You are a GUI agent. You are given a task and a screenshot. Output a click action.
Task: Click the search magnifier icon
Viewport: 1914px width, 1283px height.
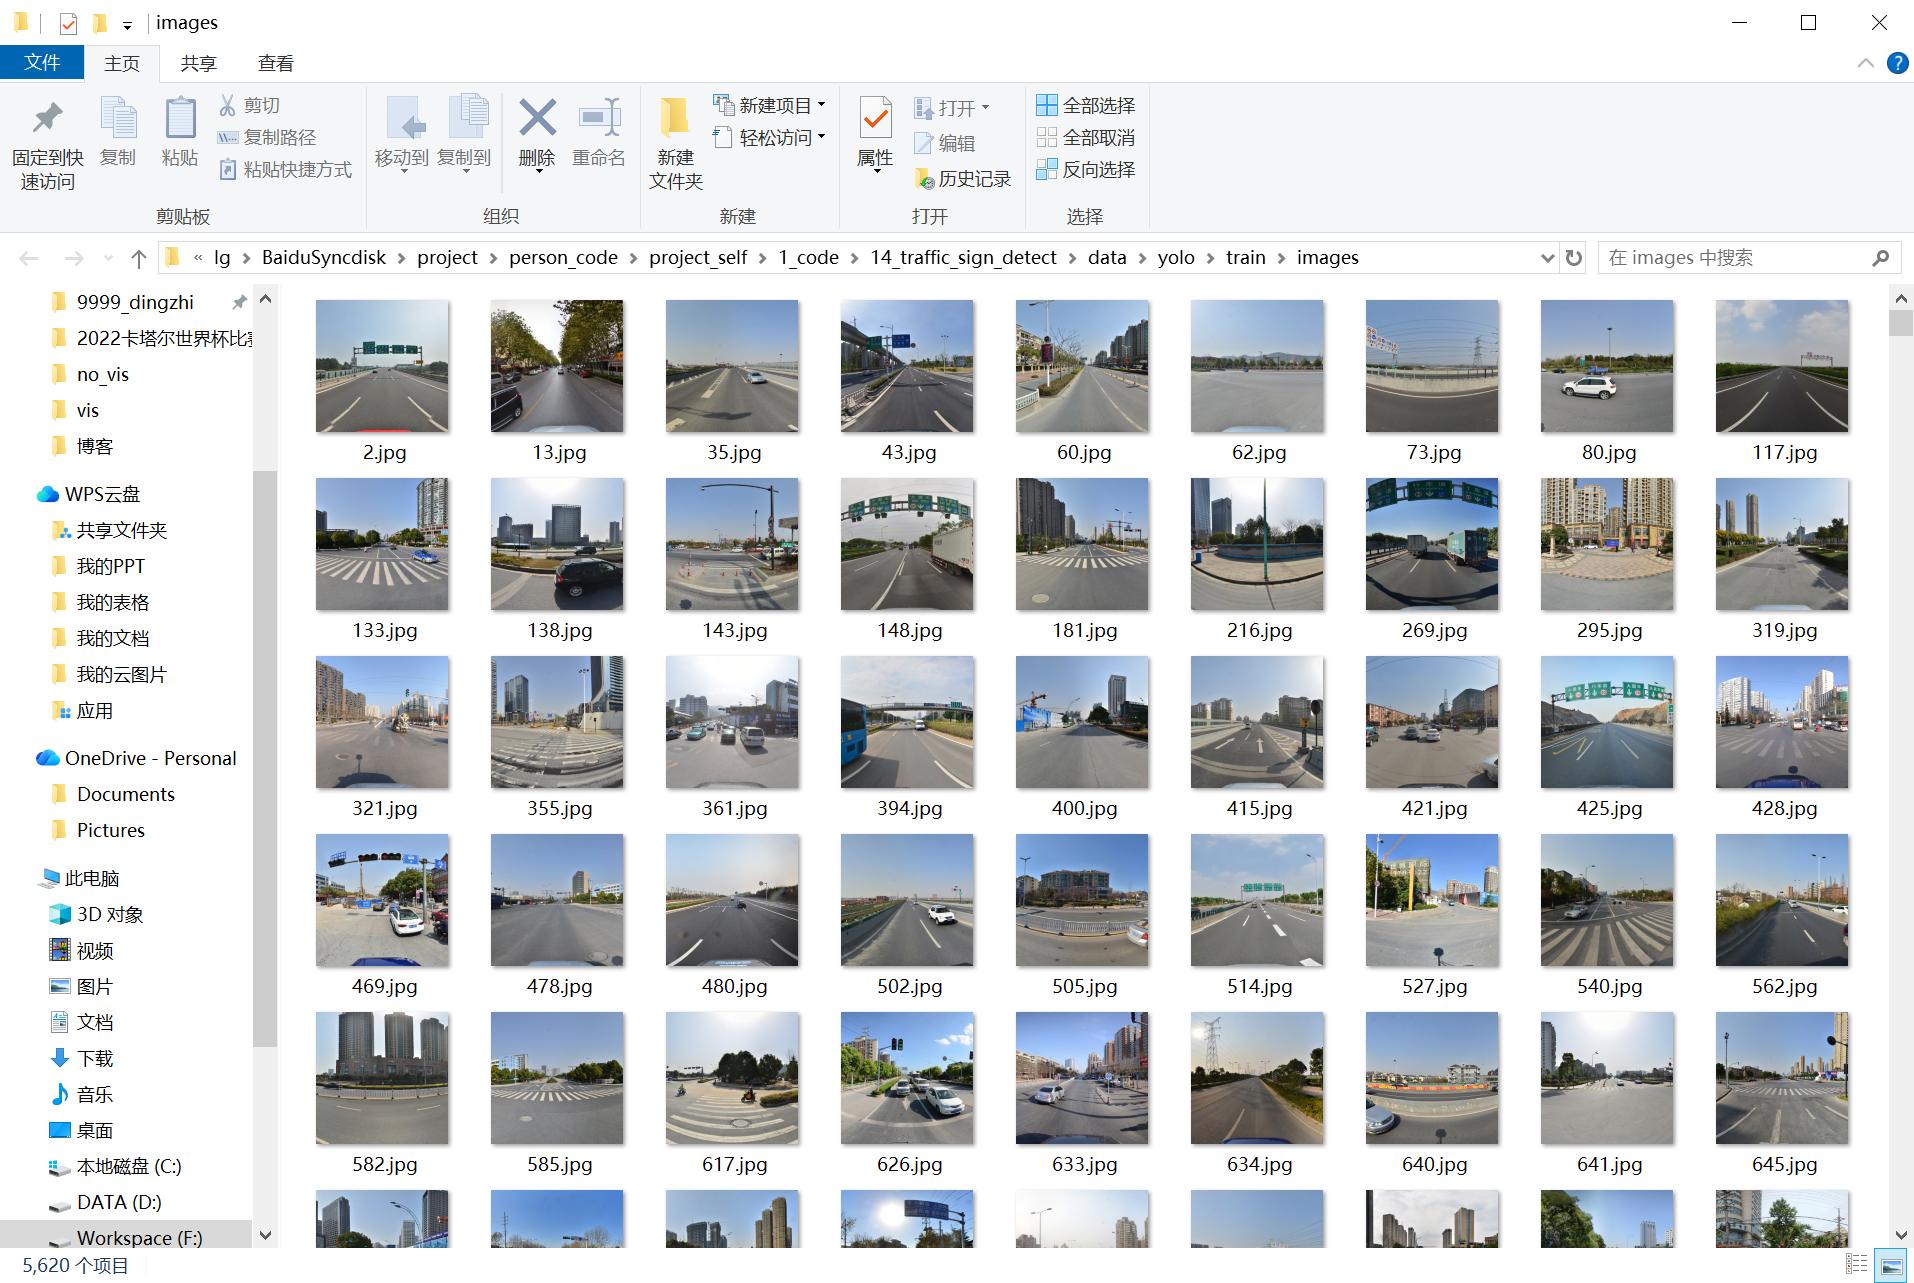[1881, 258]
